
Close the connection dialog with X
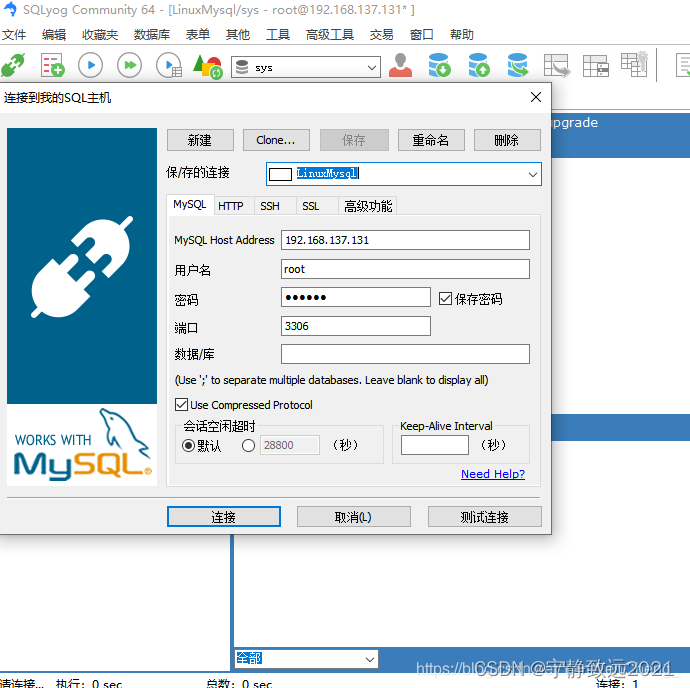tap(536, 97)
